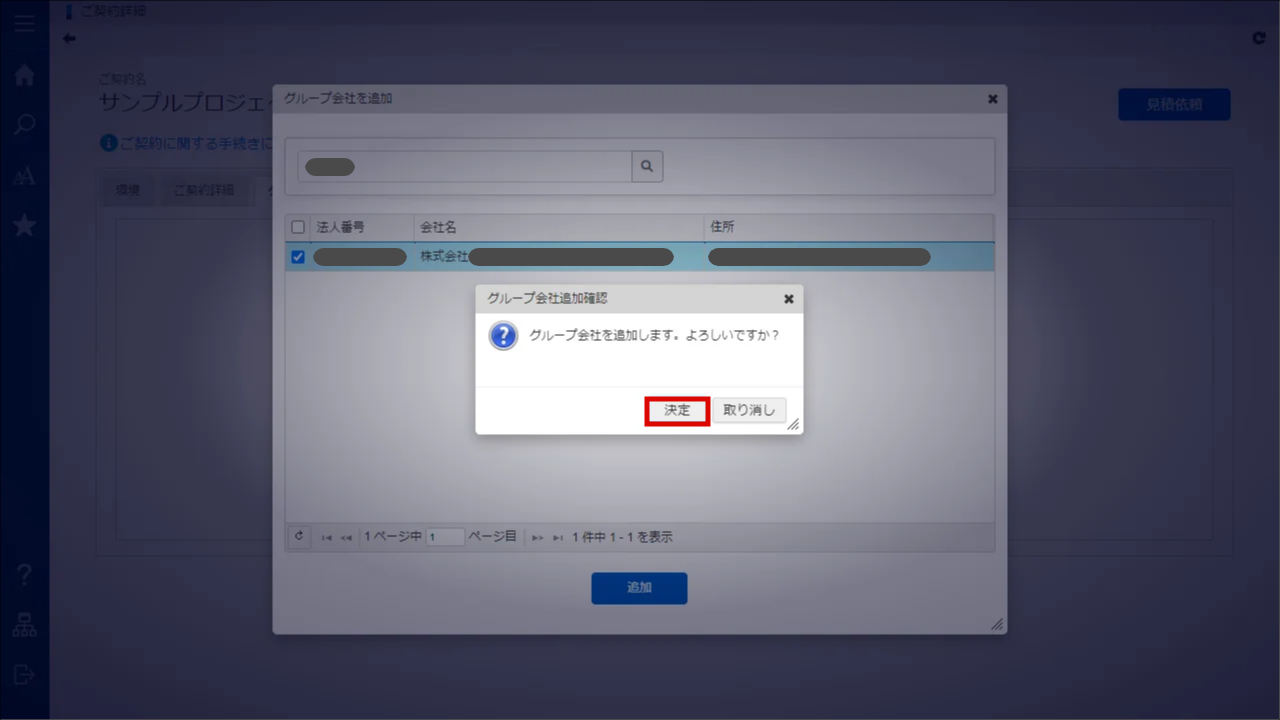Click the font size icon in sidebar
The image size is (1280, 720).
24,175
